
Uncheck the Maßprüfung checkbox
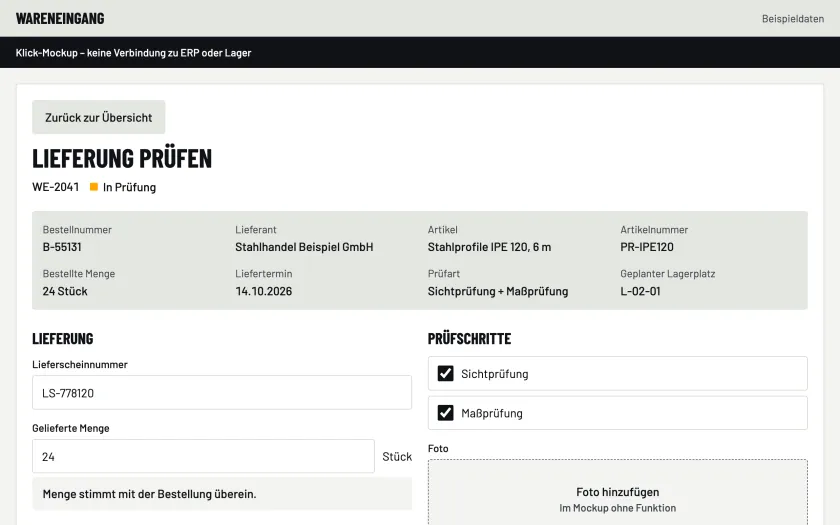(x=445, y=412)
